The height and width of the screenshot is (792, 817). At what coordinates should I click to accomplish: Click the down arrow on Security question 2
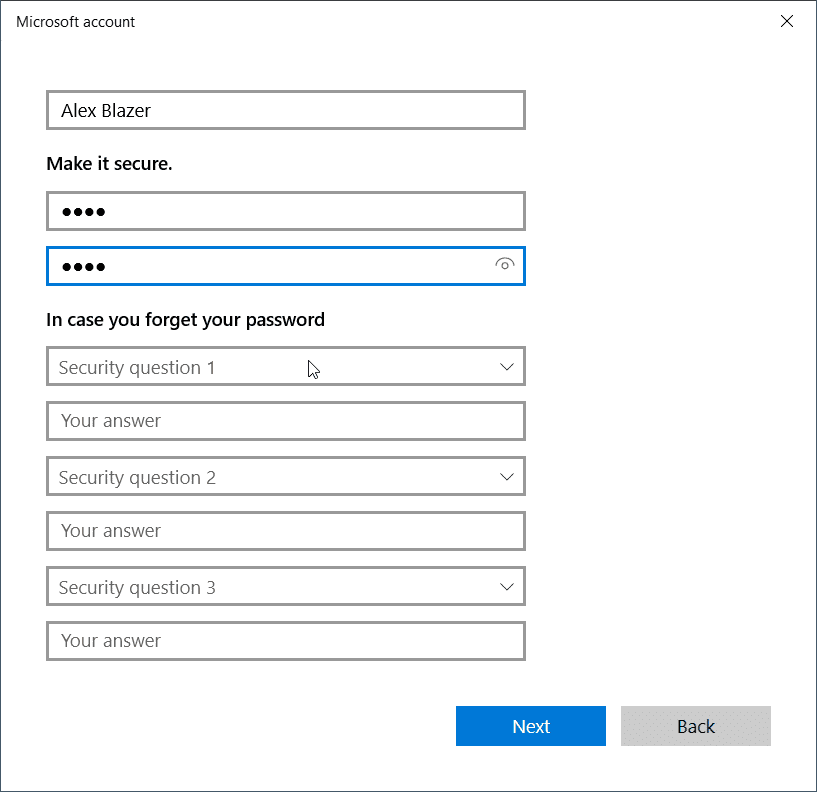click(x=506, y=477)
